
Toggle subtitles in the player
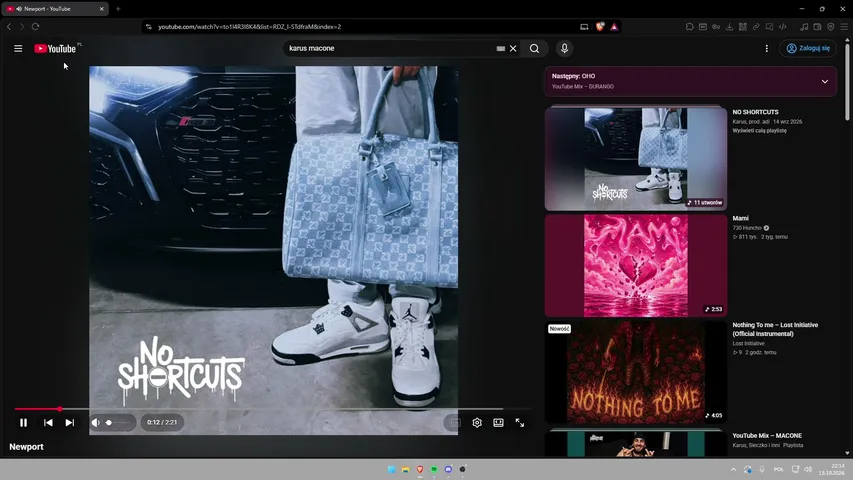455,423
